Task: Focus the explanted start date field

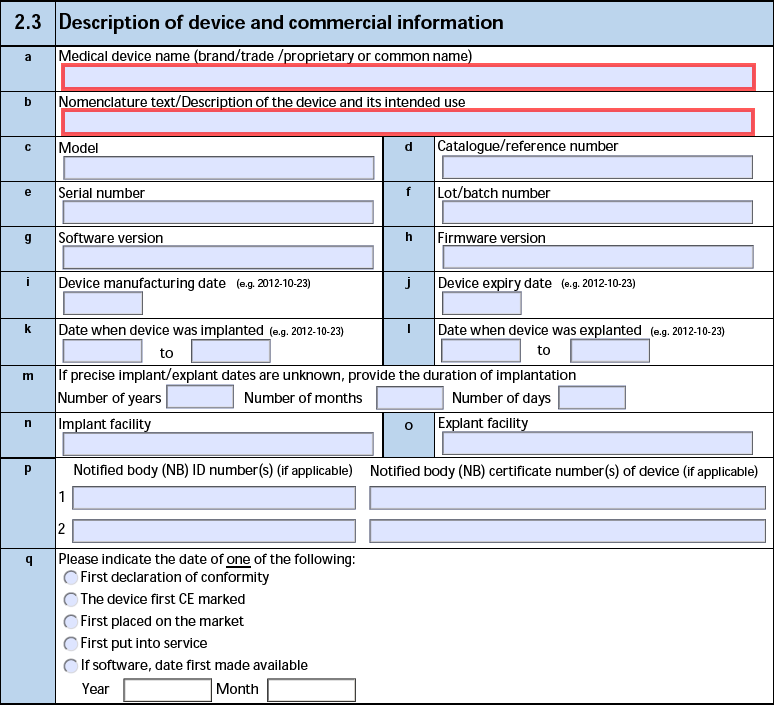Action: click(481, 351)
